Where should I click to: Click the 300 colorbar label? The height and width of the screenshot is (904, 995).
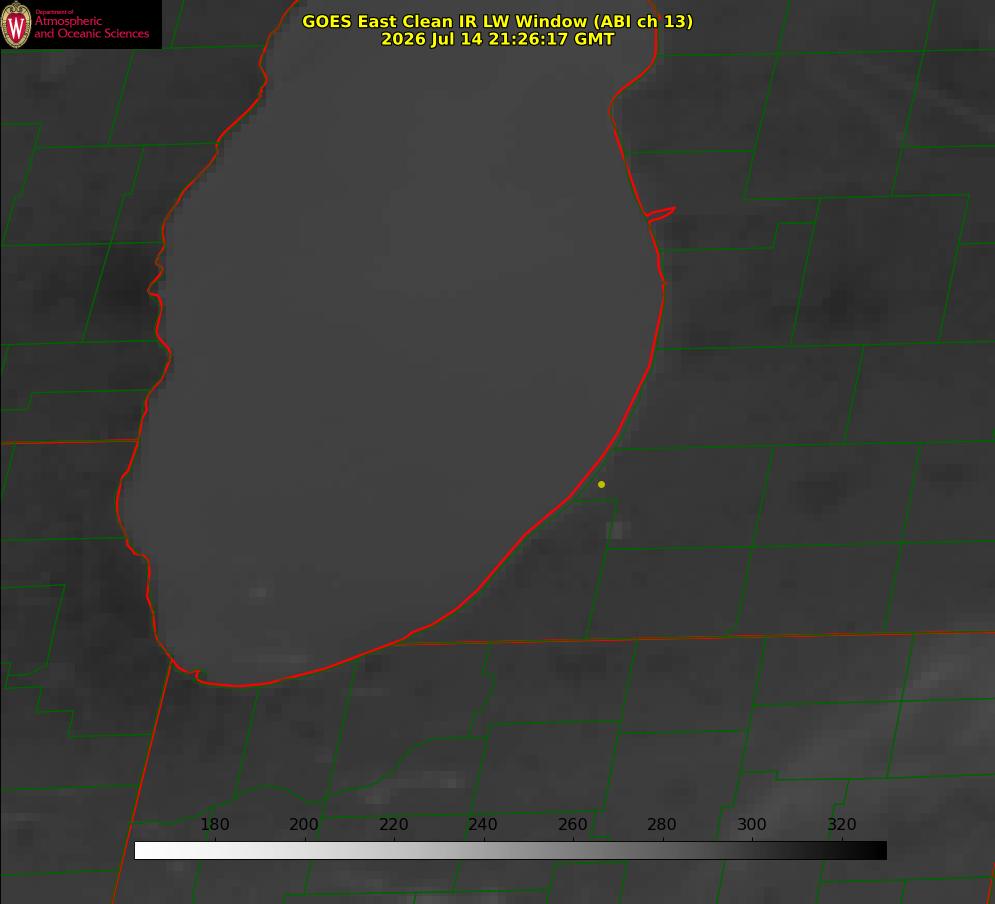(x=752, y=824)
